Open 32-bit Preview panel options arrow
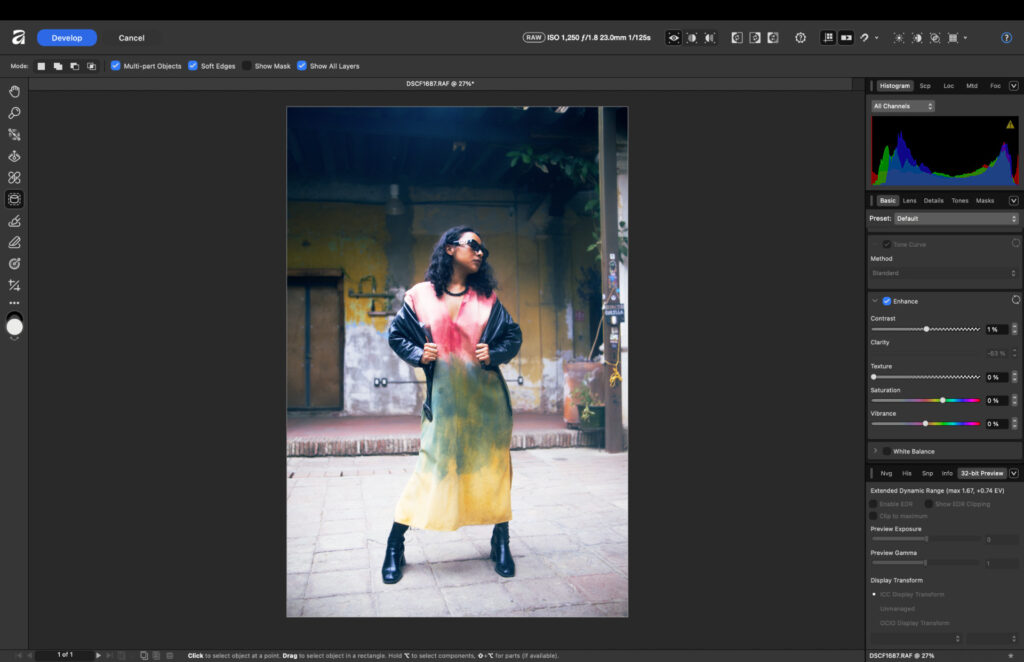 [1014, 473]
